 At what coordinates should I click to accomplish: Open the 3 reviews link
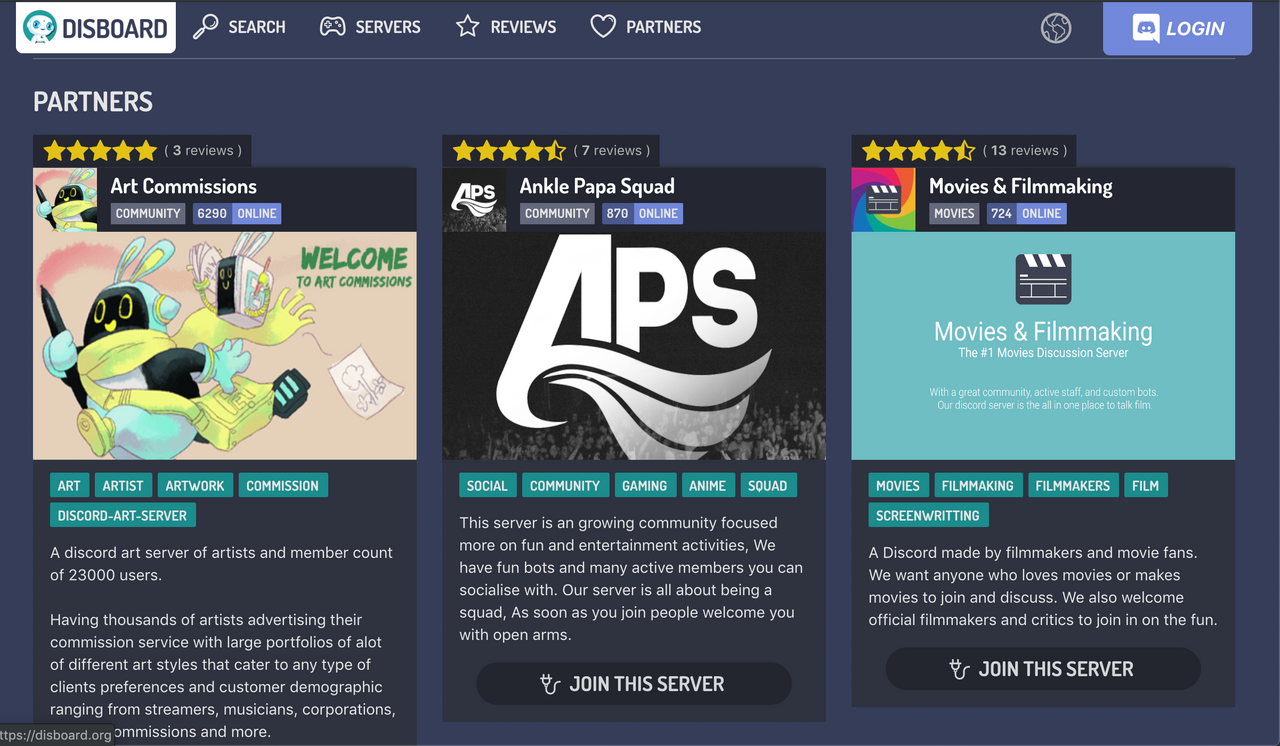203,151
